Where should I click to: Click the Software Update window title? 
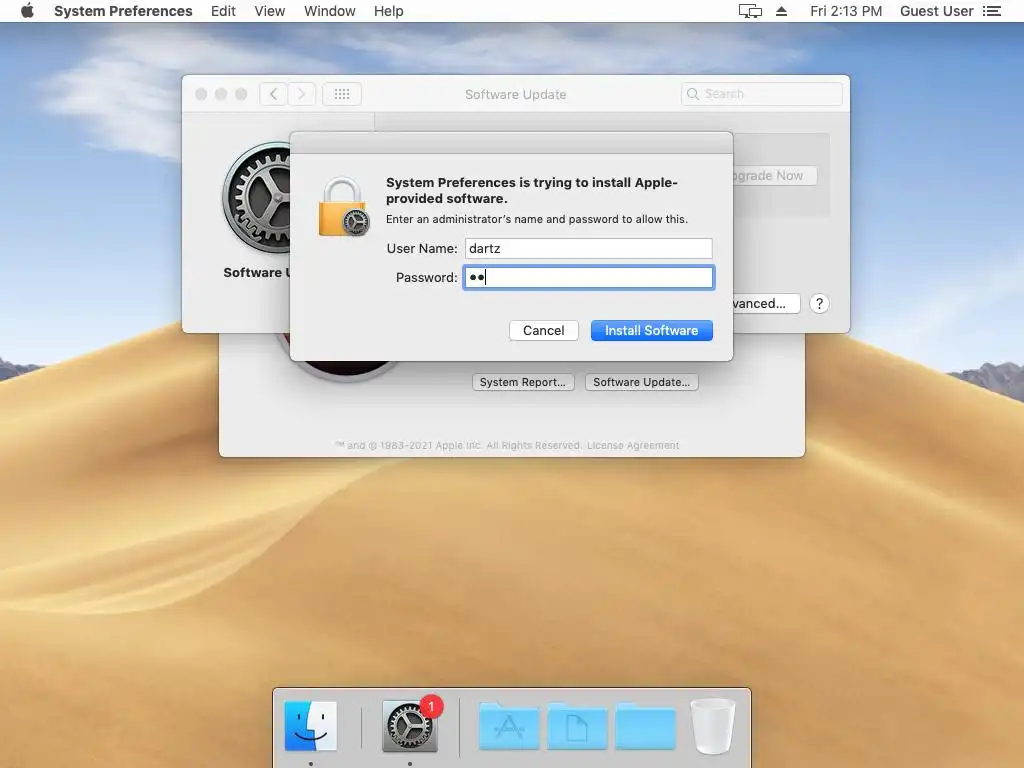[515, 94]
